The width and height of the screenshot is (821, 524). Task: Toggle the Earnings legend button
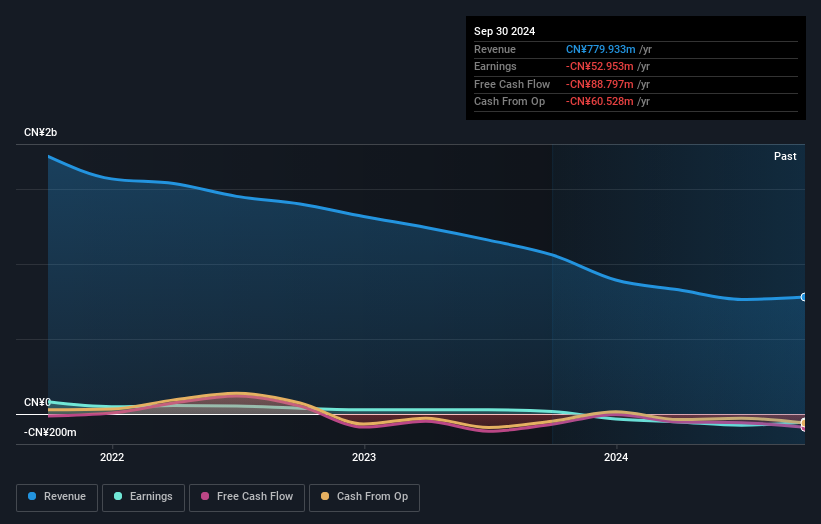pos(143,497)
